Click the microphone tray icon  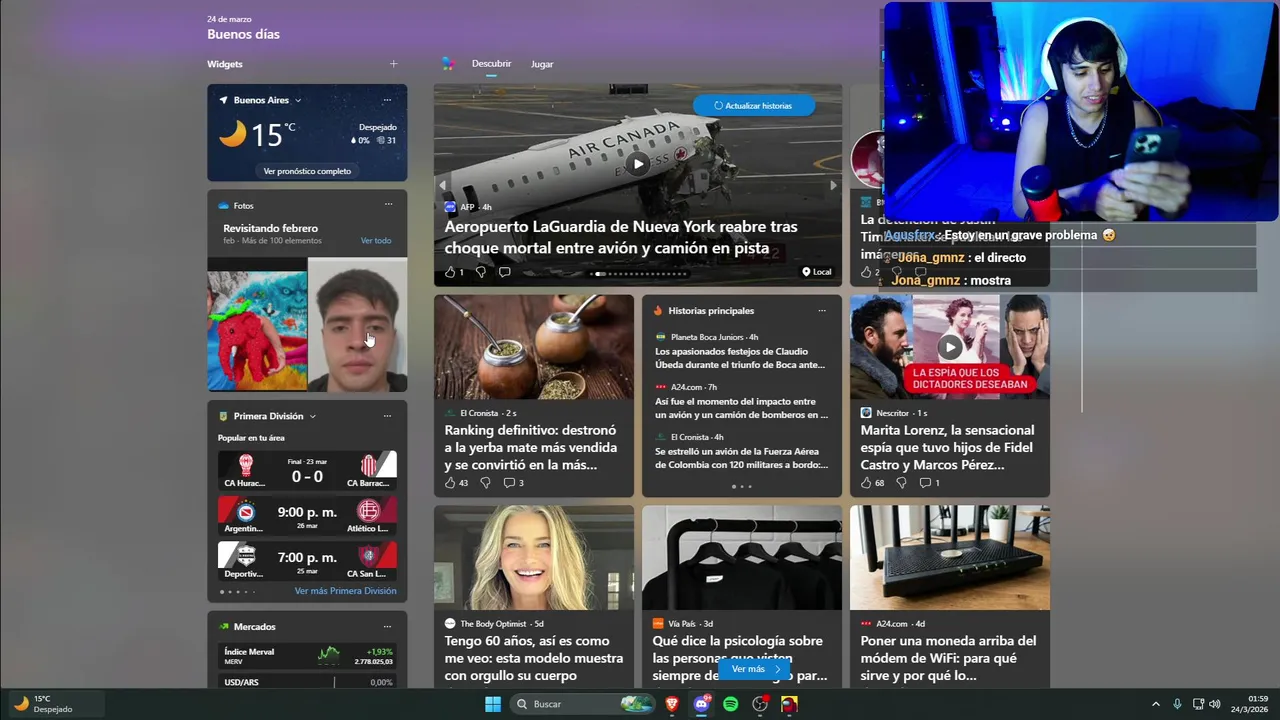tap(1177, 704)
